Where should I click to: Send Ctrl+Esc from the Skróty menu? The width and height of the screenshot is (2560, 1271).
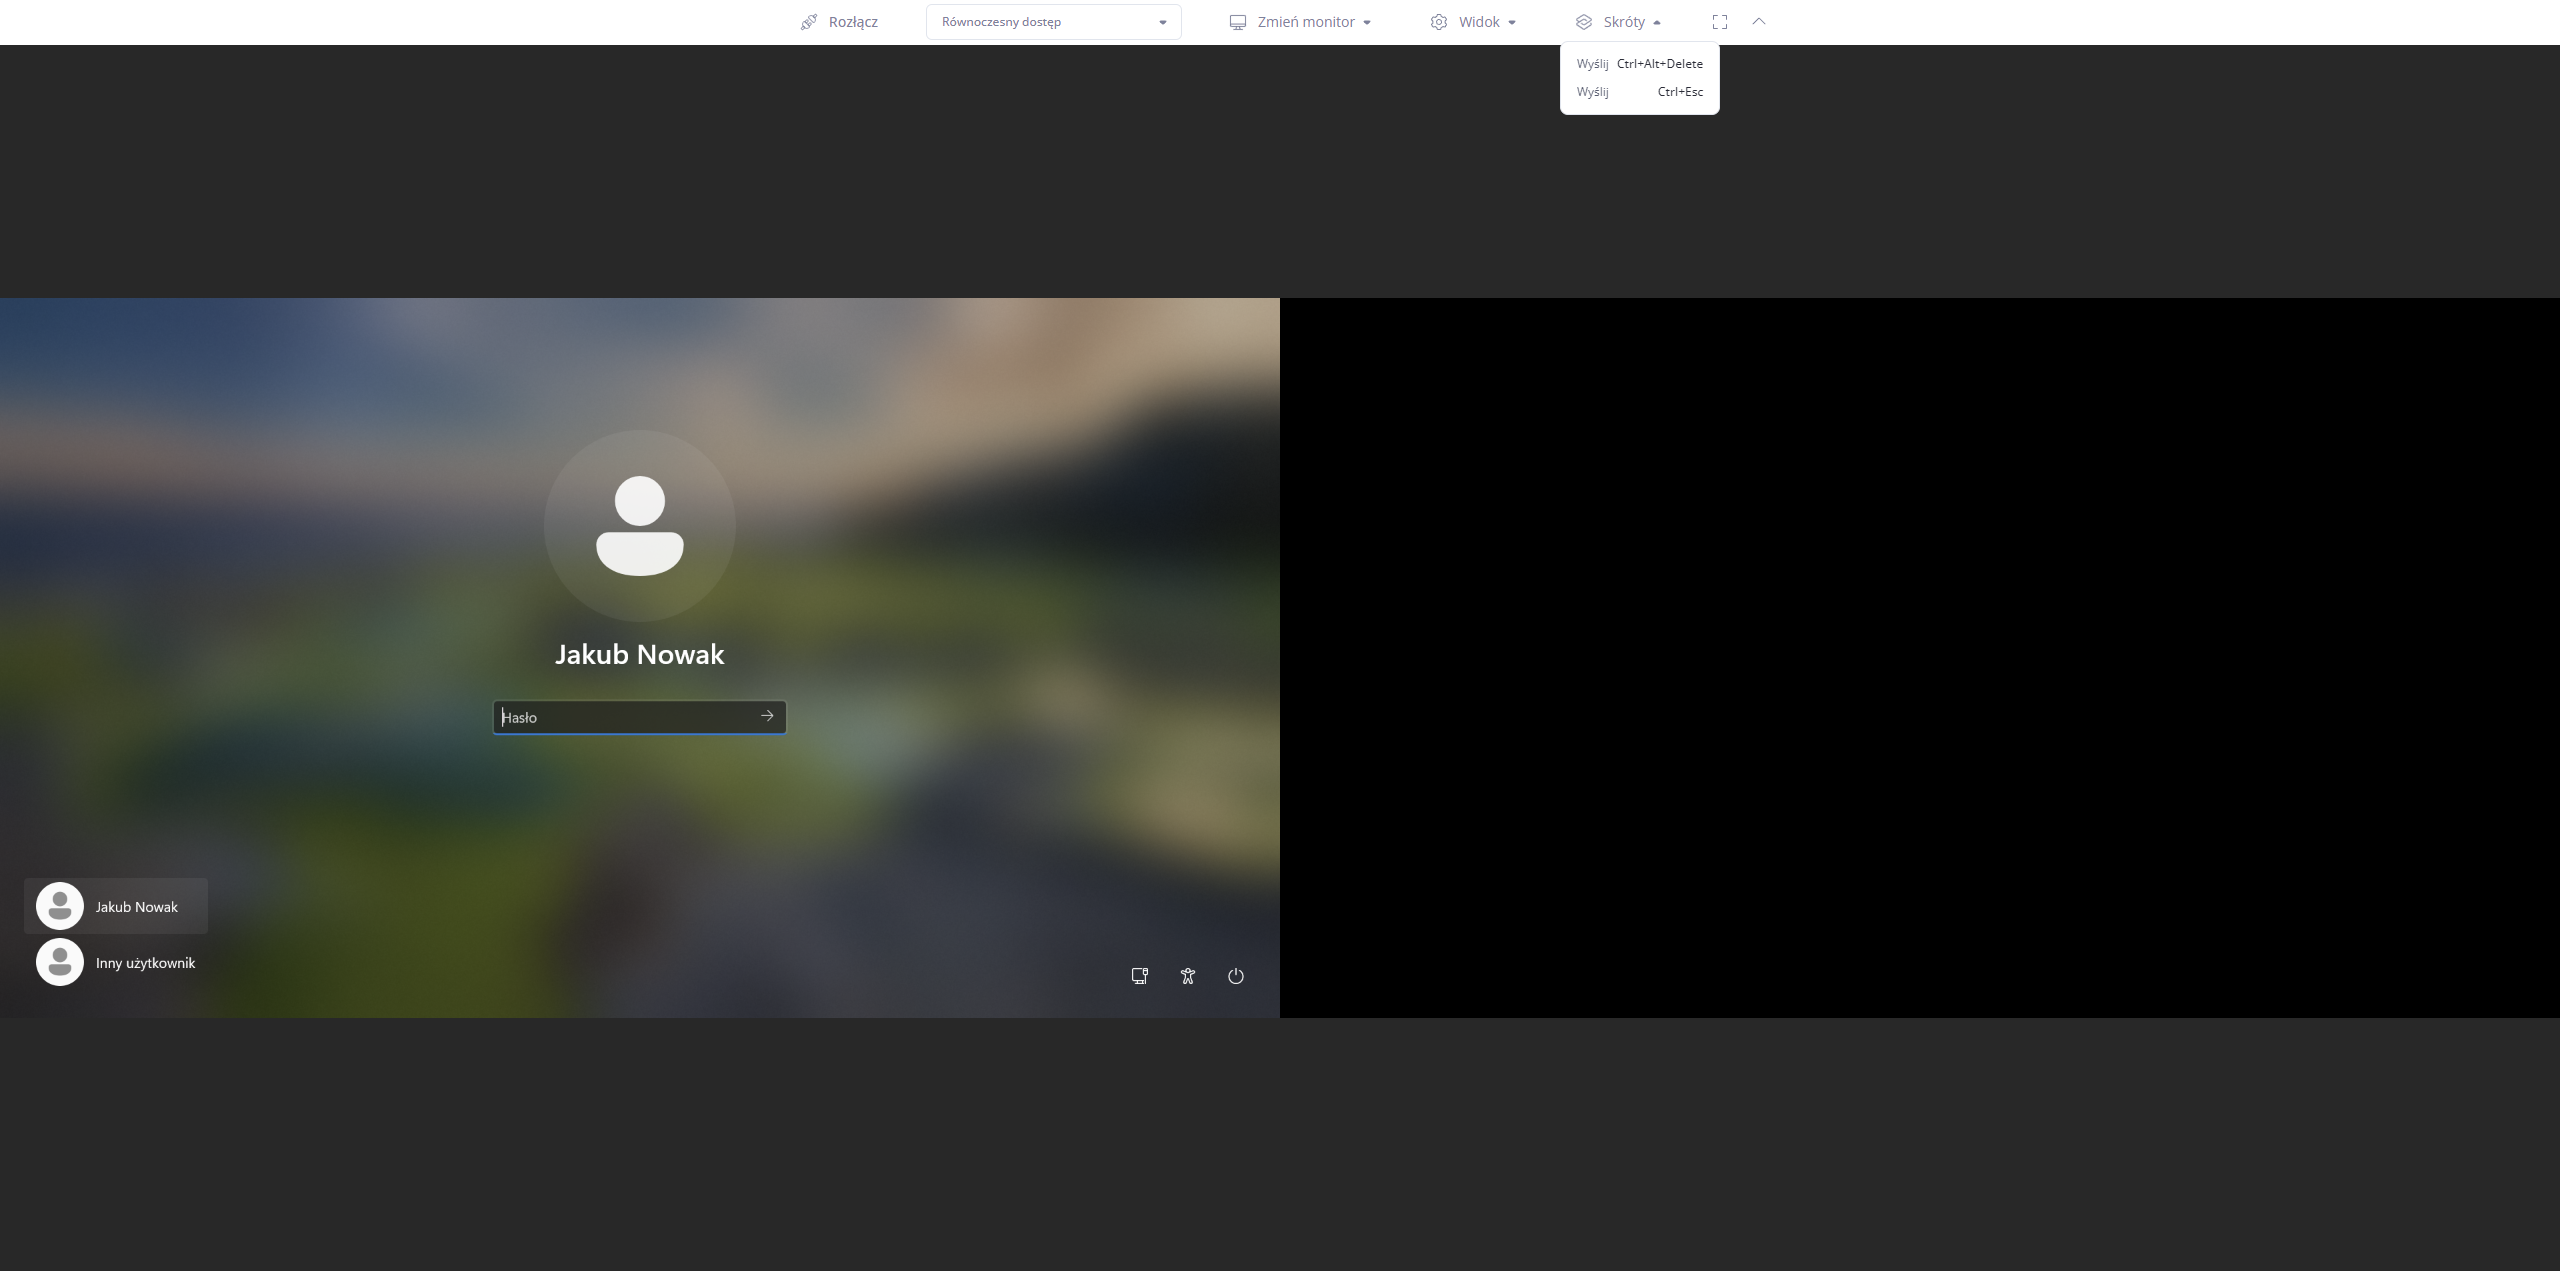tap(1639, 92)
